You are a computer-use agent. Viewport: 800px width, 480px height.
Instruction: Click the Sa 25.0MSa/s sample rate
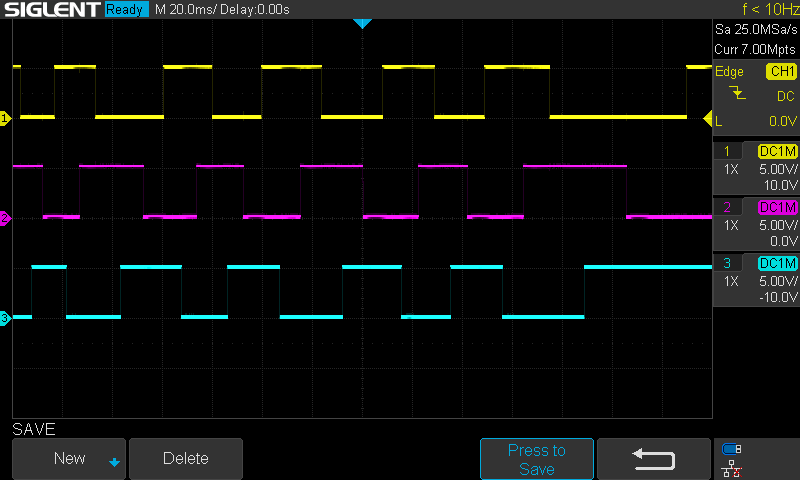tap(756, 30)
